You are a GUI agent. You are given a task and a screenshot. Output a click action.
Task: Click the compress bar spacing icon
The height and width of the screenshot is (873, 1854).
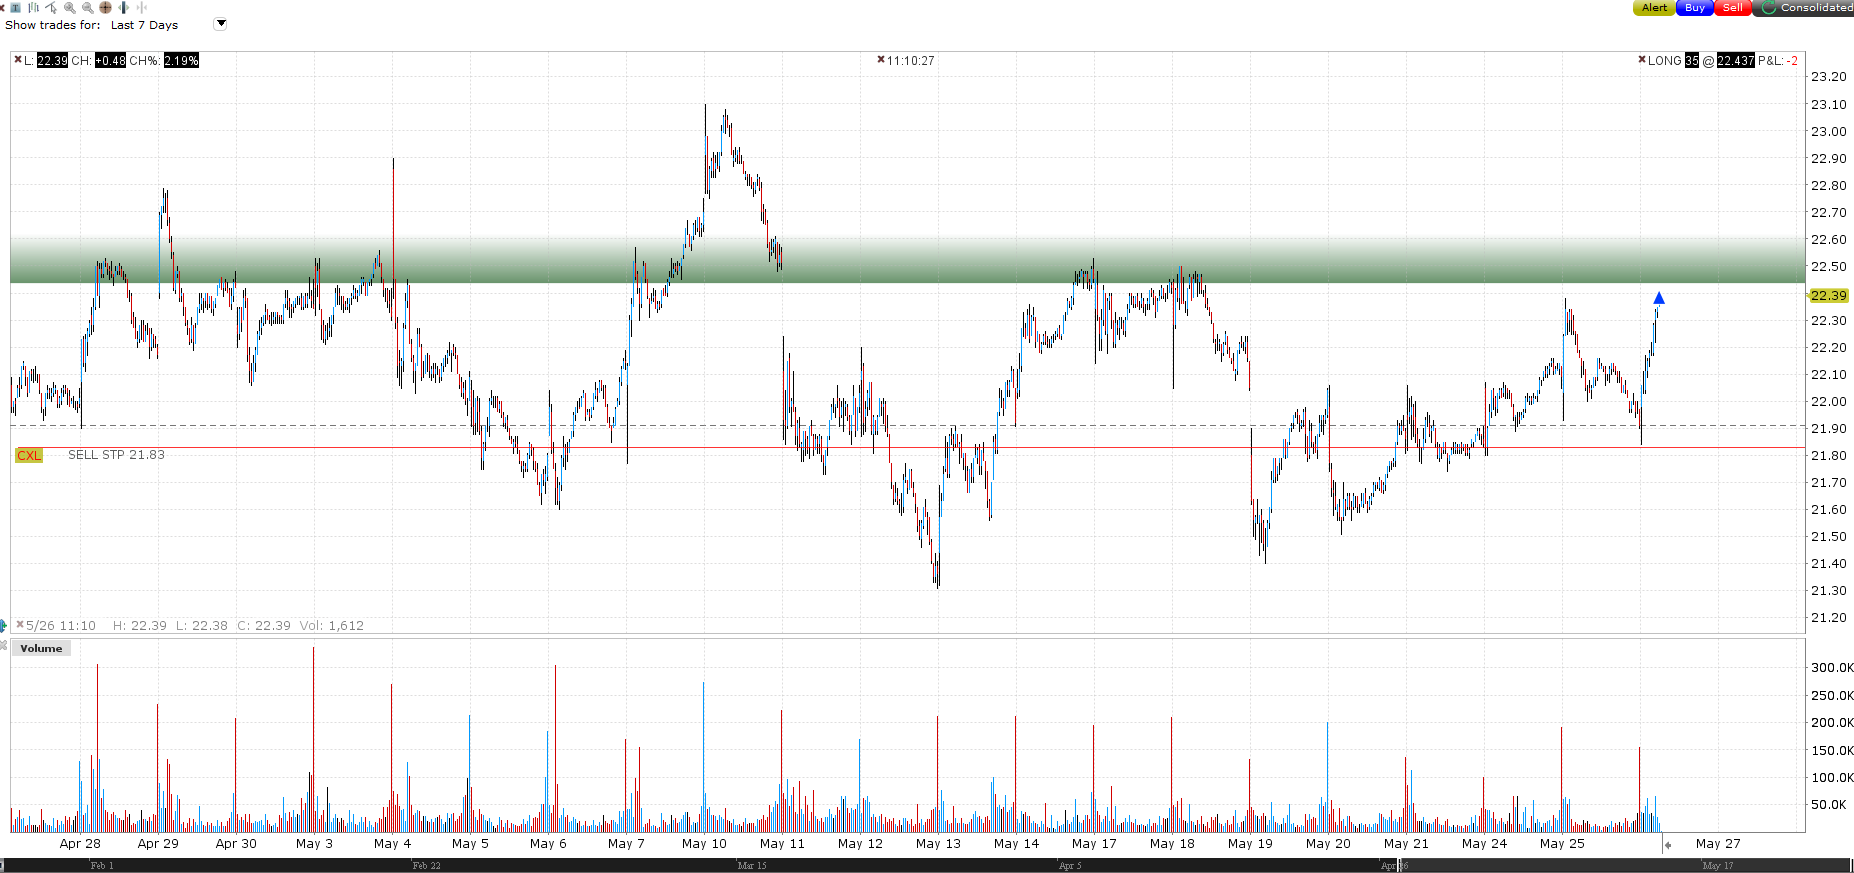pos(141,7)
